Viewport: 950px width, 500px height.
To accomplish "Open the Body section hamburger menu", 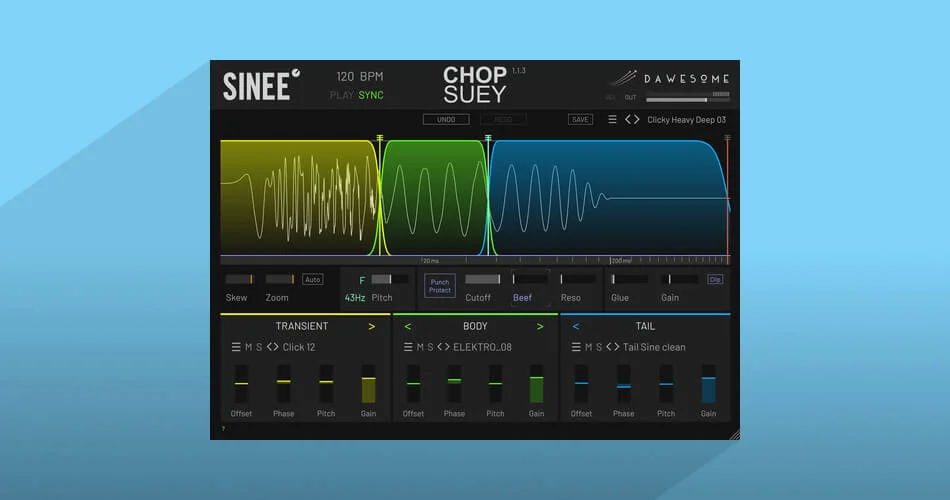I will 408,347.
